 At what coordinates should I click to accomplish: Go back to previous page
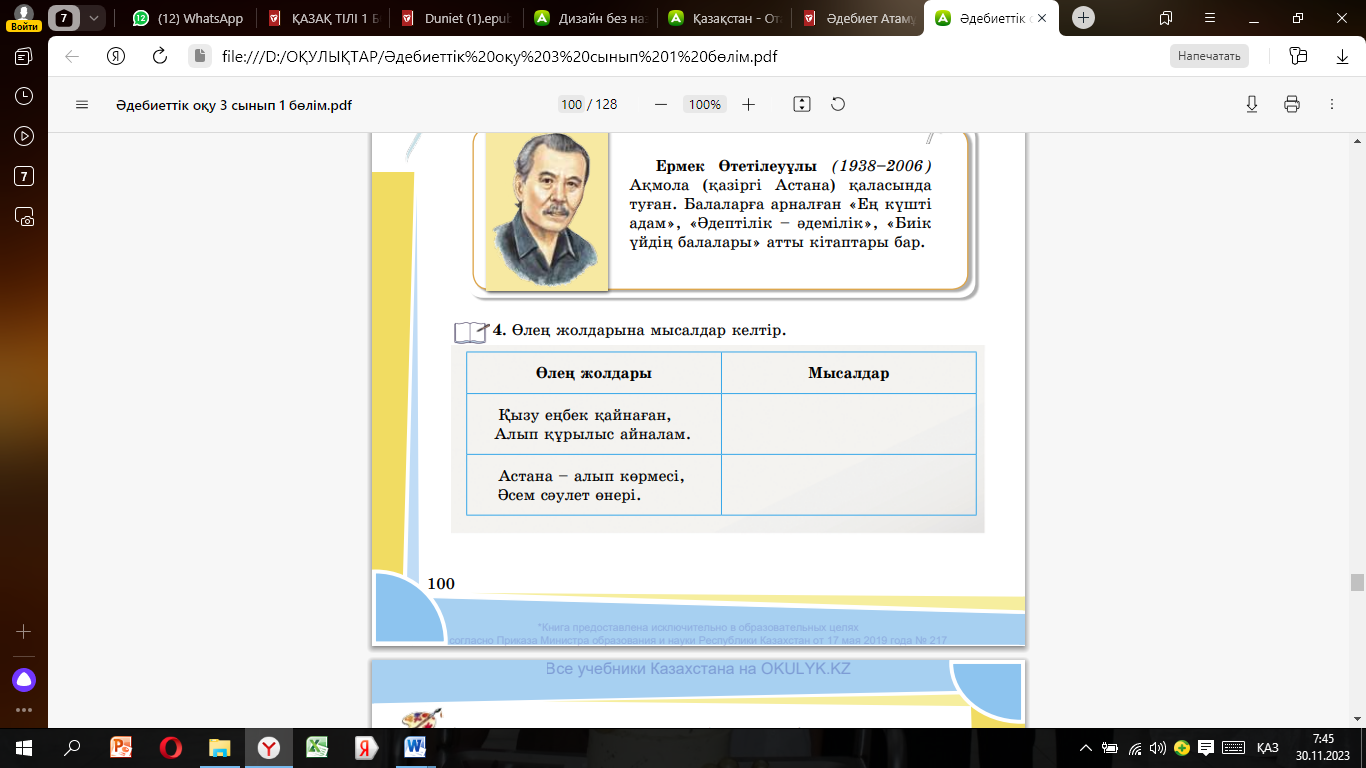72,56
